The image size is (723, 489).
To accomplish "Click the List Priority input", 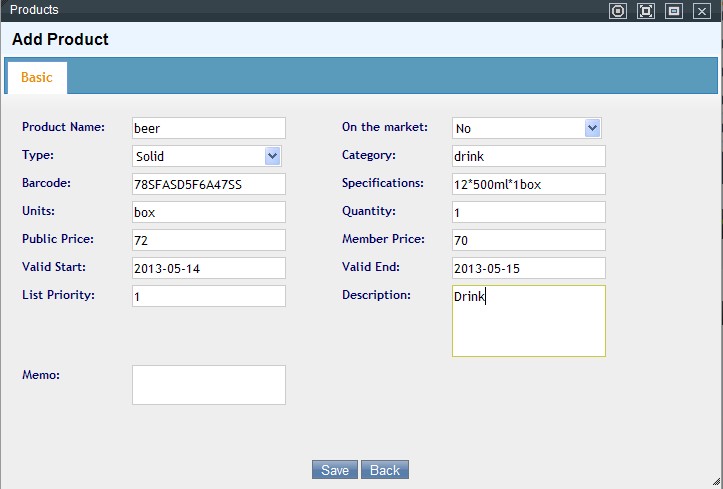I will click(x=208, y=296).
